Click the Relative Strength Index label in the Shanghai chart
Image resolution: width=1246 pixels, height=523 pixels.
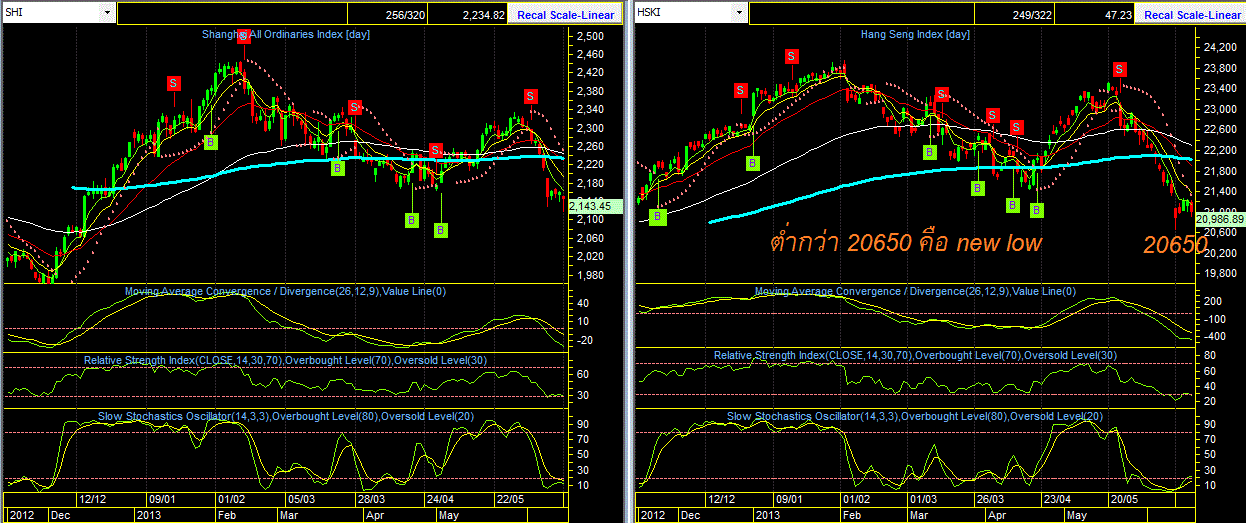point(284,358)
